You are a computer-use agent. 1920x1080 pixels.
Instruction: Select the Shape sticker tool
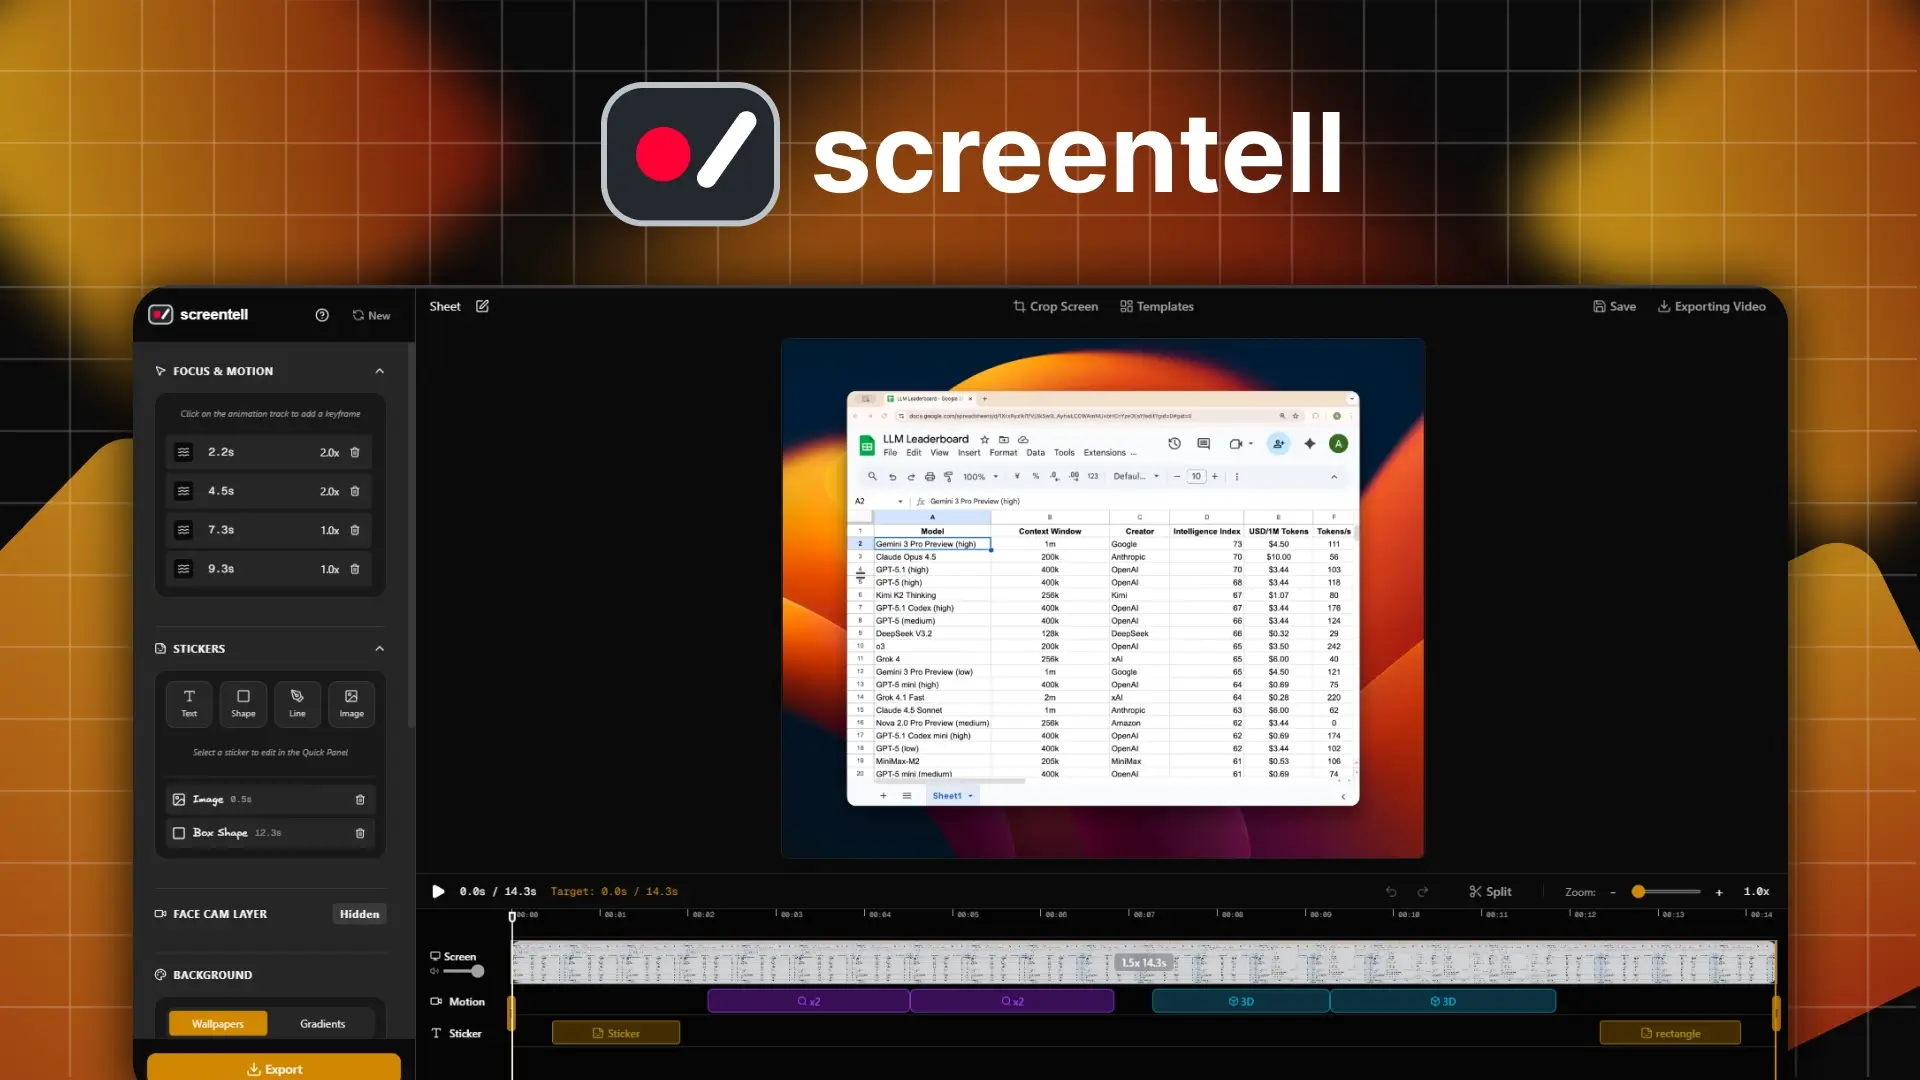pos(243,703)
